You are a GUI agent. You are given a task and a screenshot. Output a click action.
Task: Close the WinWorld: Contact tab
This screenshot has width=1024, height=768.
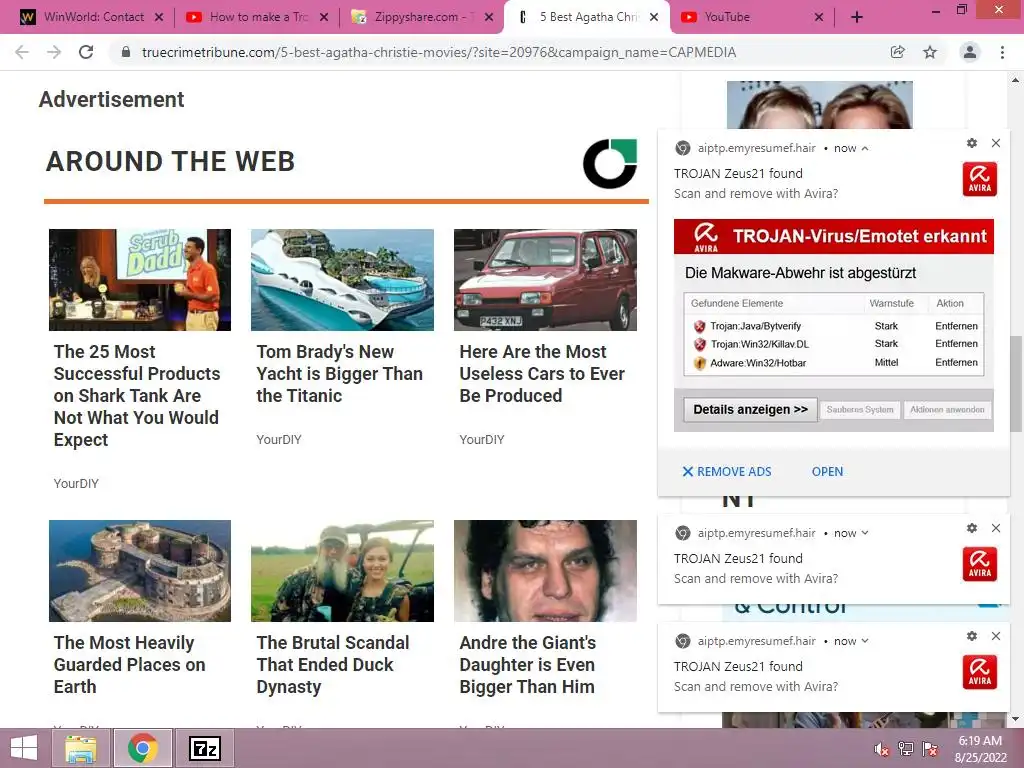pyautogui.click(x=159, y=18)
